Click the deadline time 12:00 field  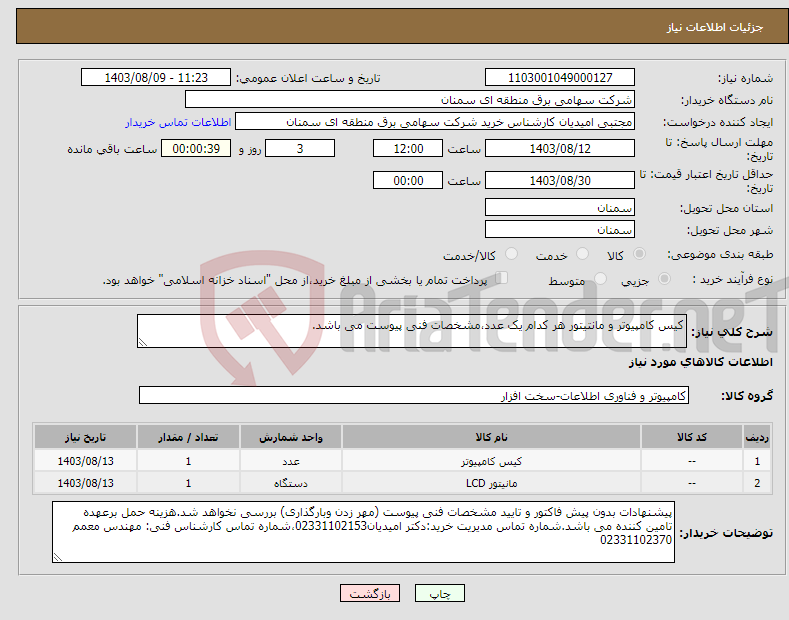click(x=408, y=148)
